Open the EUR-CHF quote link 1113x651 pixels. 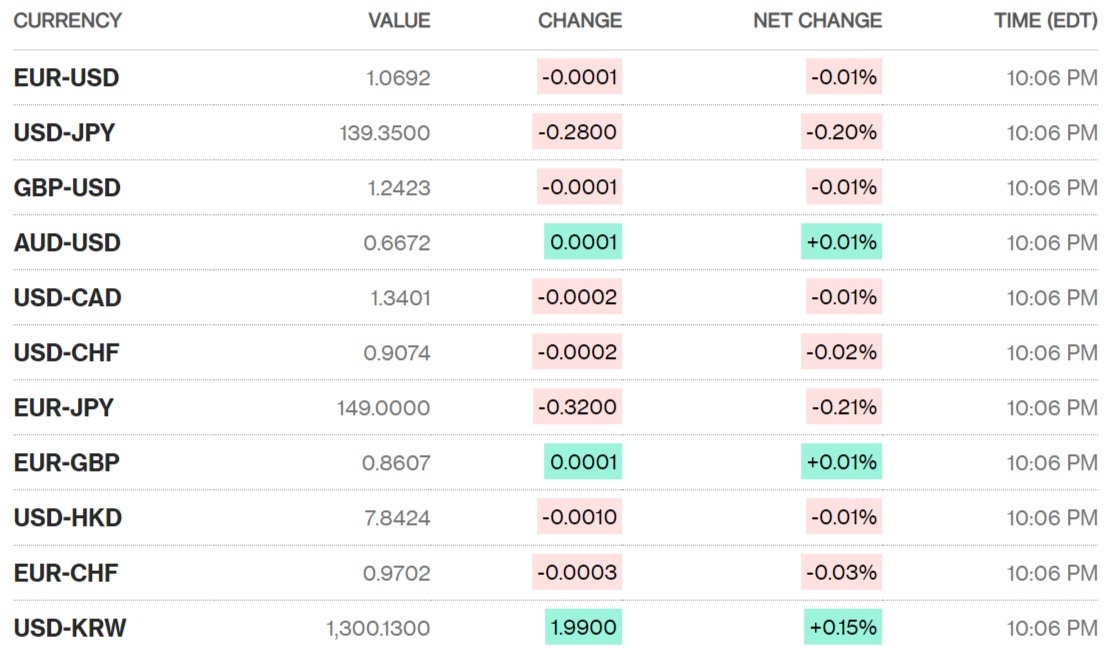pos(66,573)
